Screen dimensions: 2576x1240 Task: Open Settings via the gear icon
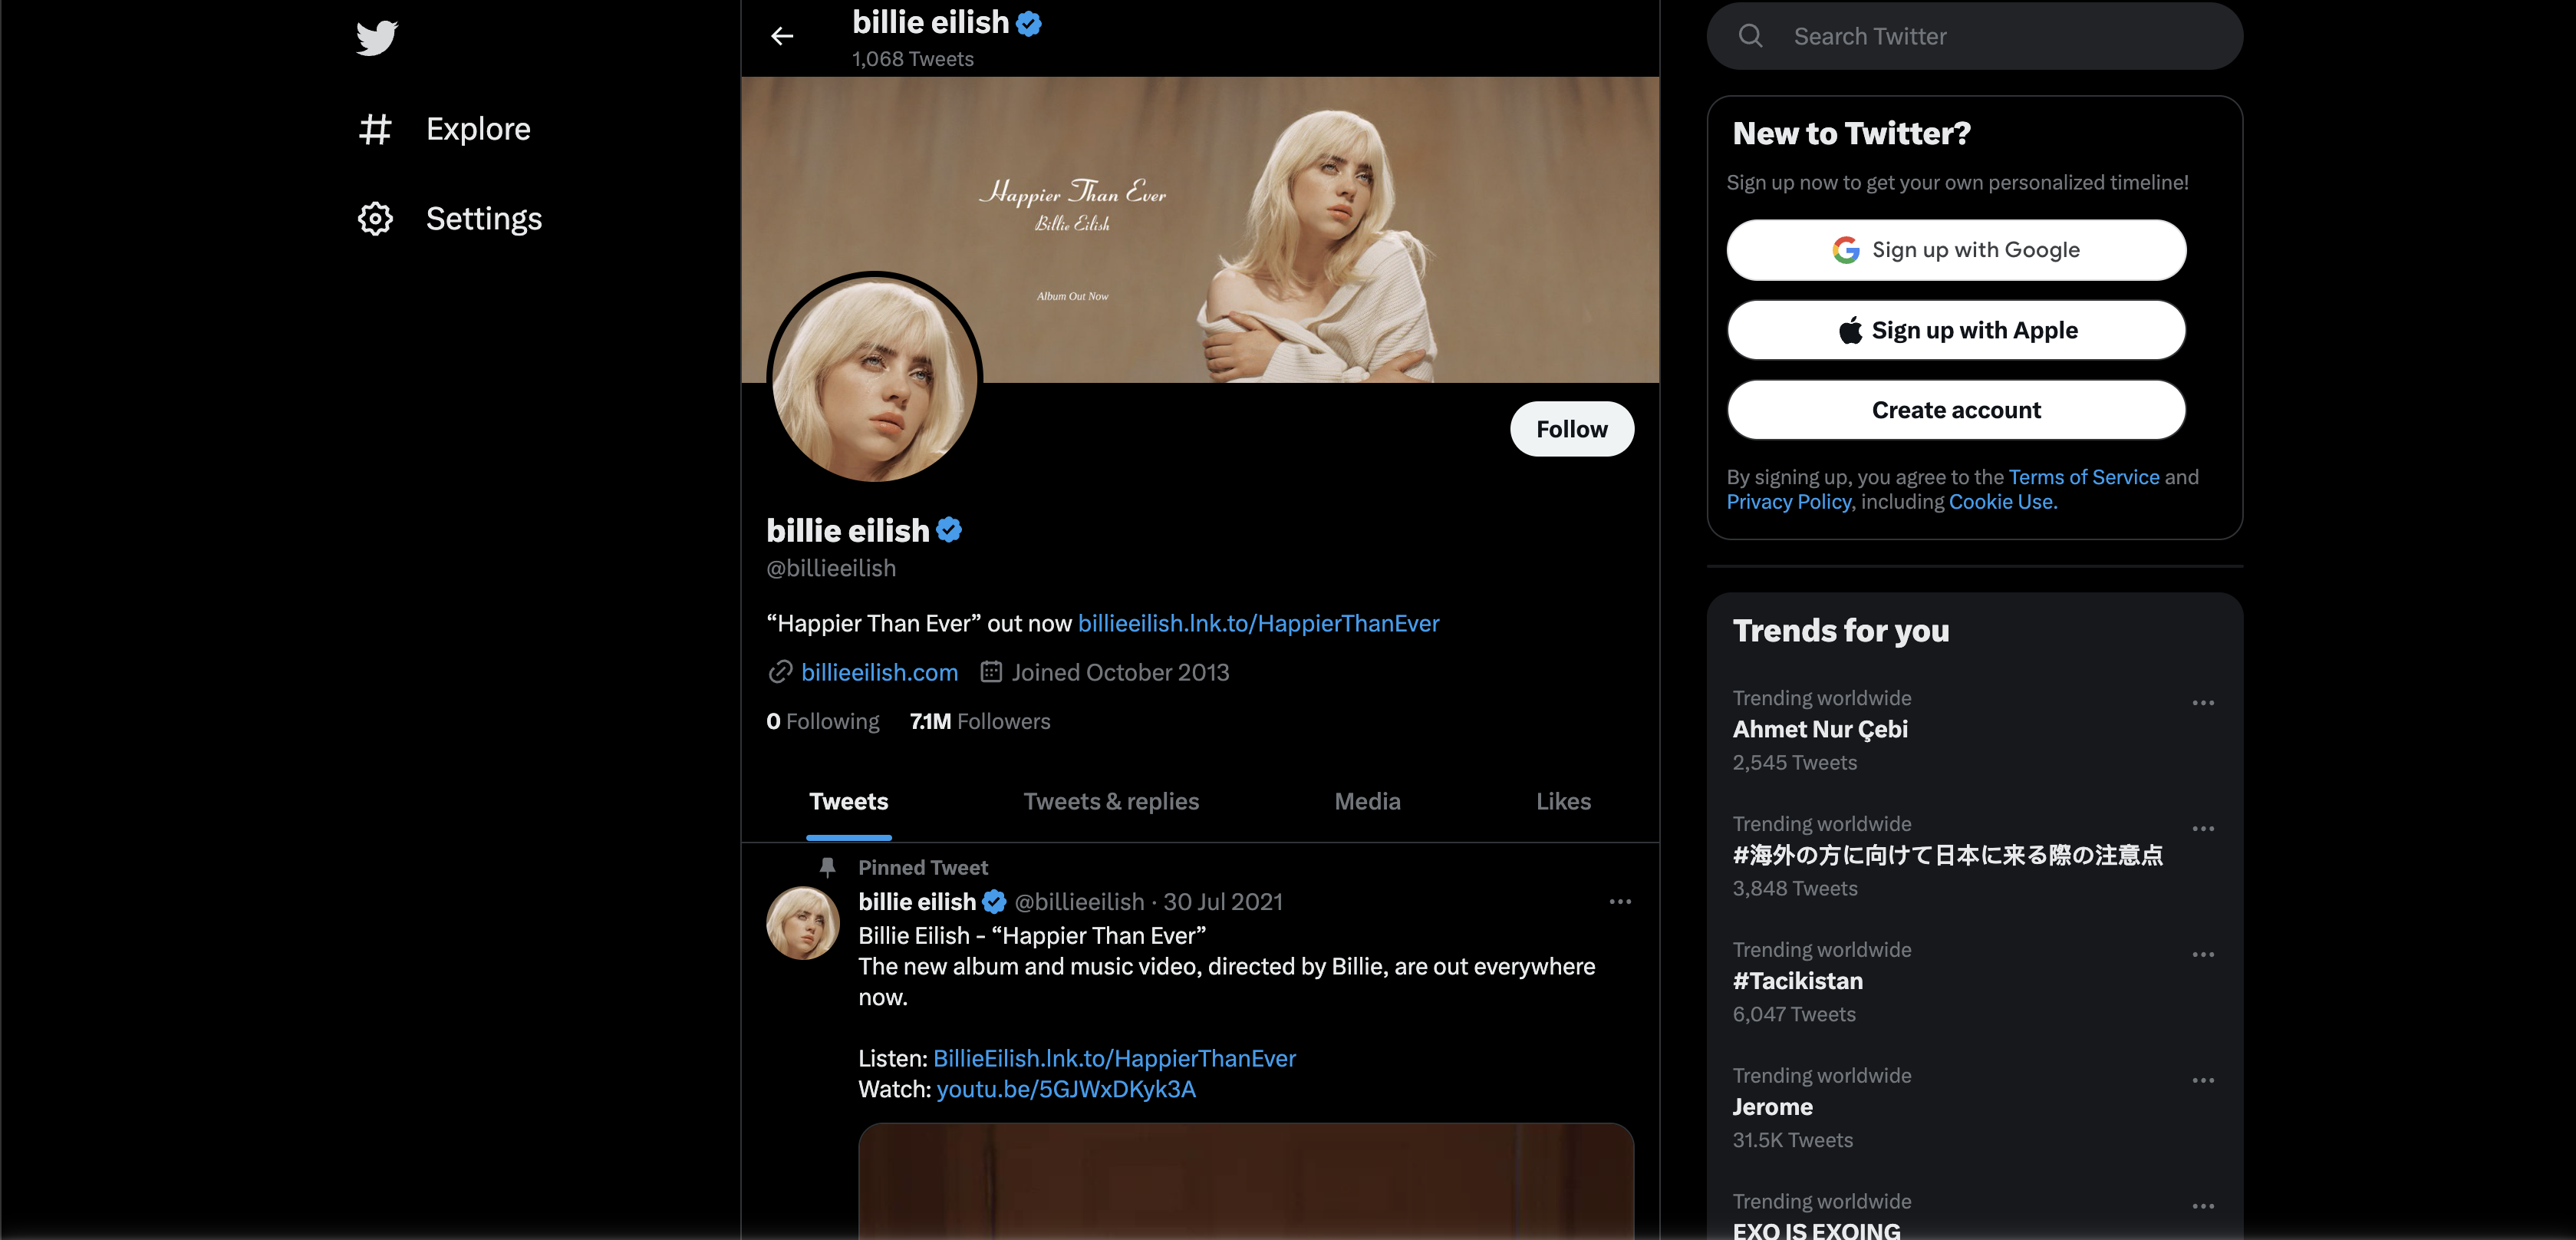[375, 219]
